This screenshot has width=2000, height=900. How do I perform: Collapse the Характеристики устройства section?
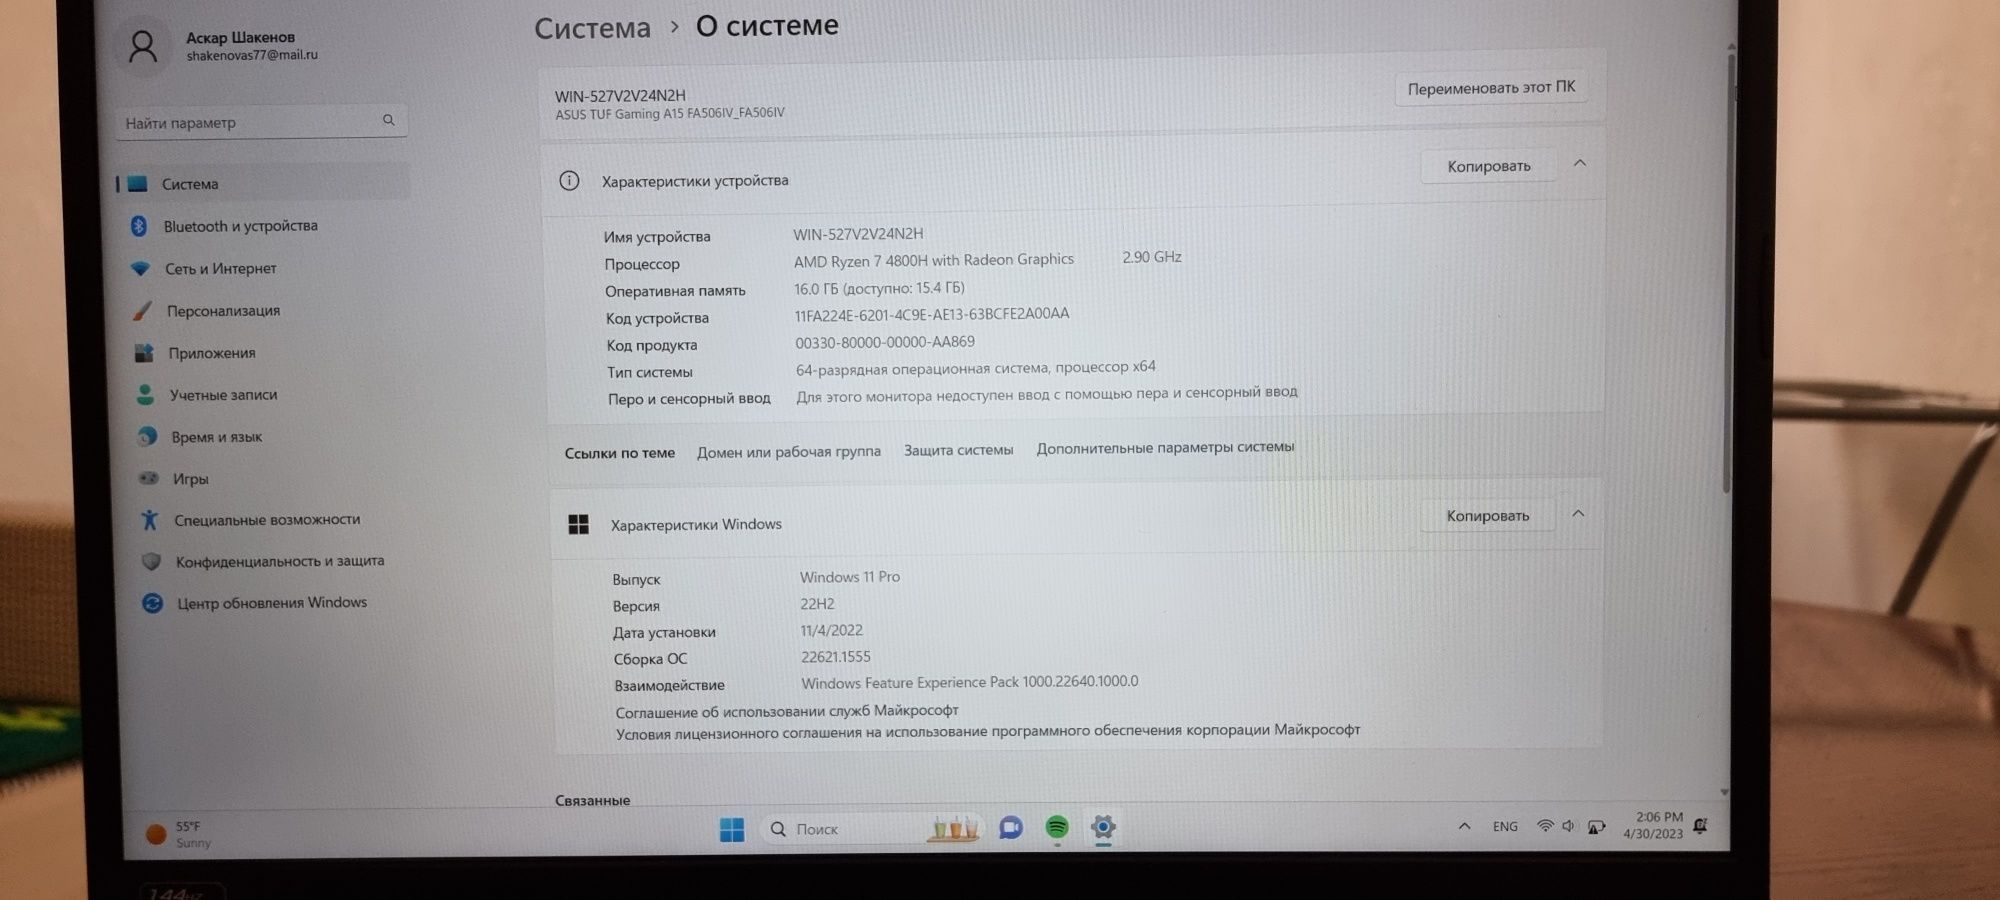(1580, 163)
